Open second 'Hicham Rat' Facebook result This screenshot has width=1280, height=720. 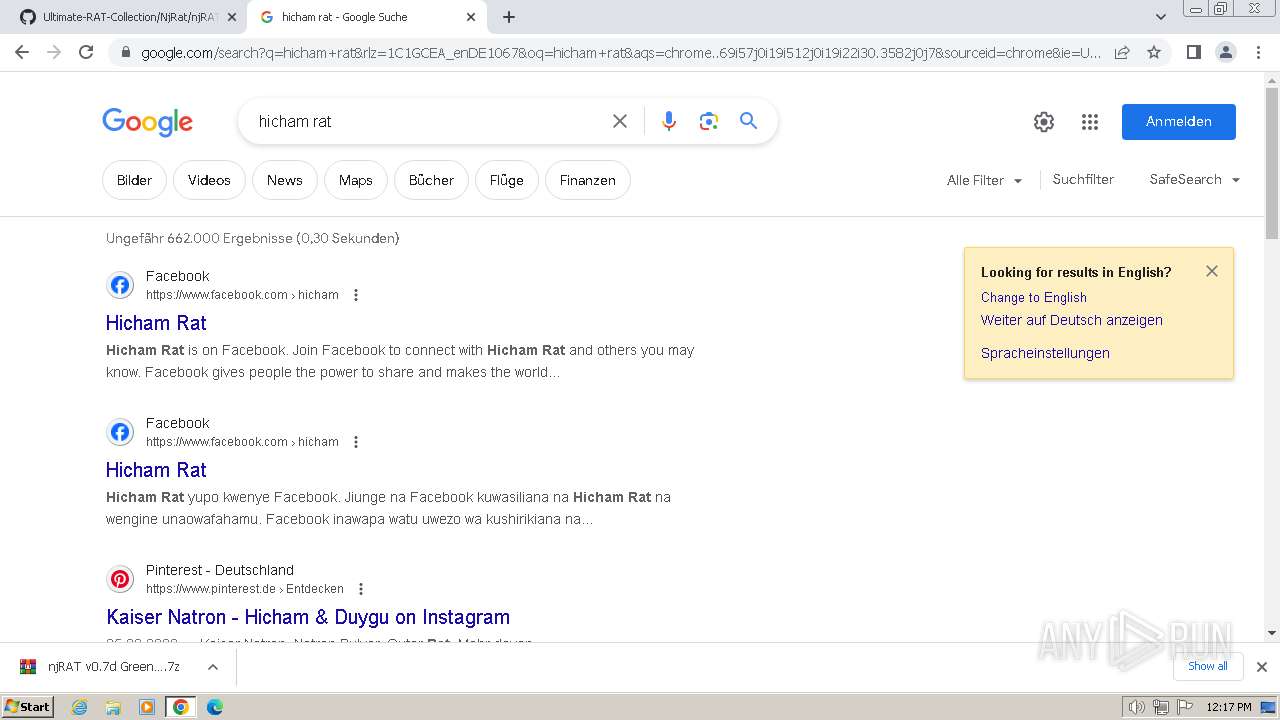pyautogui.click(x=156, y=470)
